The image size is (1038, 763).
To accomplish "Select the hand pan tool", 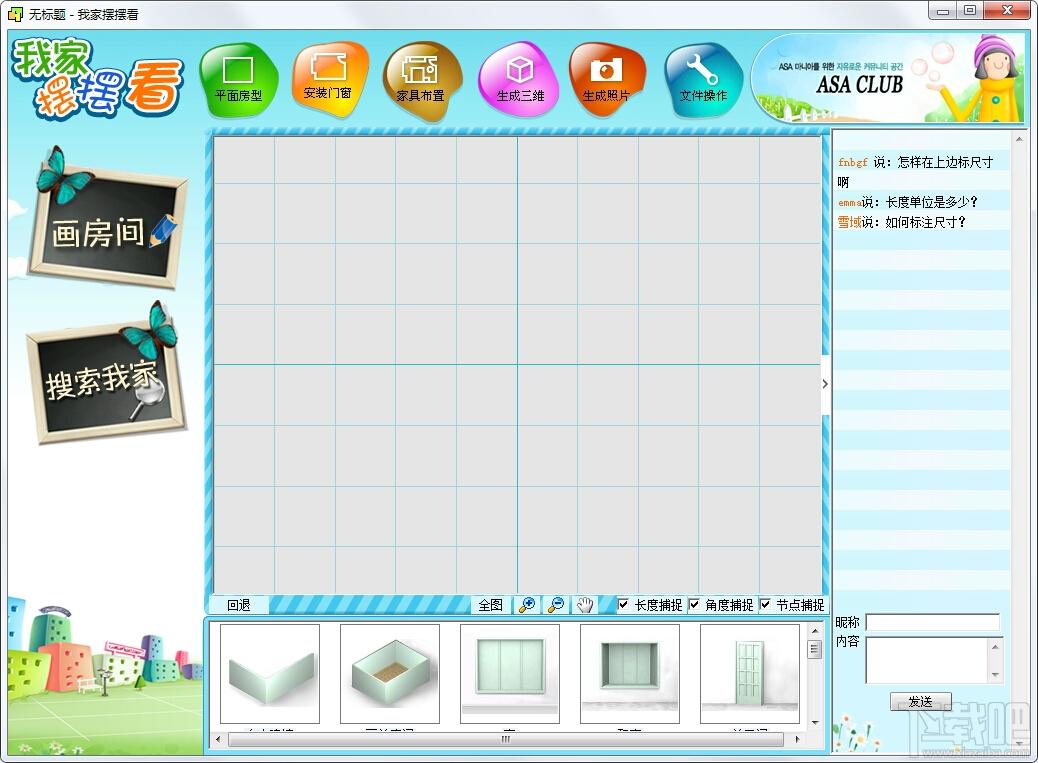I will point(585,605).
